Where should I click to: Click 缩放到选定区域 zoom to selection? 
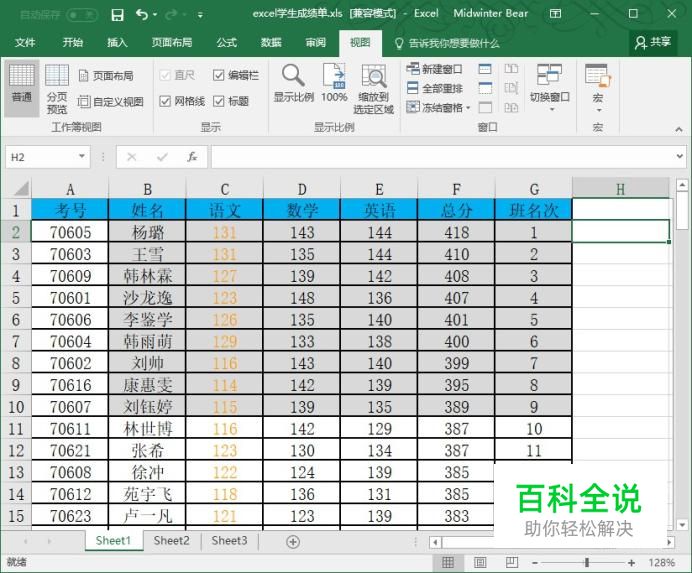(373, 89)
